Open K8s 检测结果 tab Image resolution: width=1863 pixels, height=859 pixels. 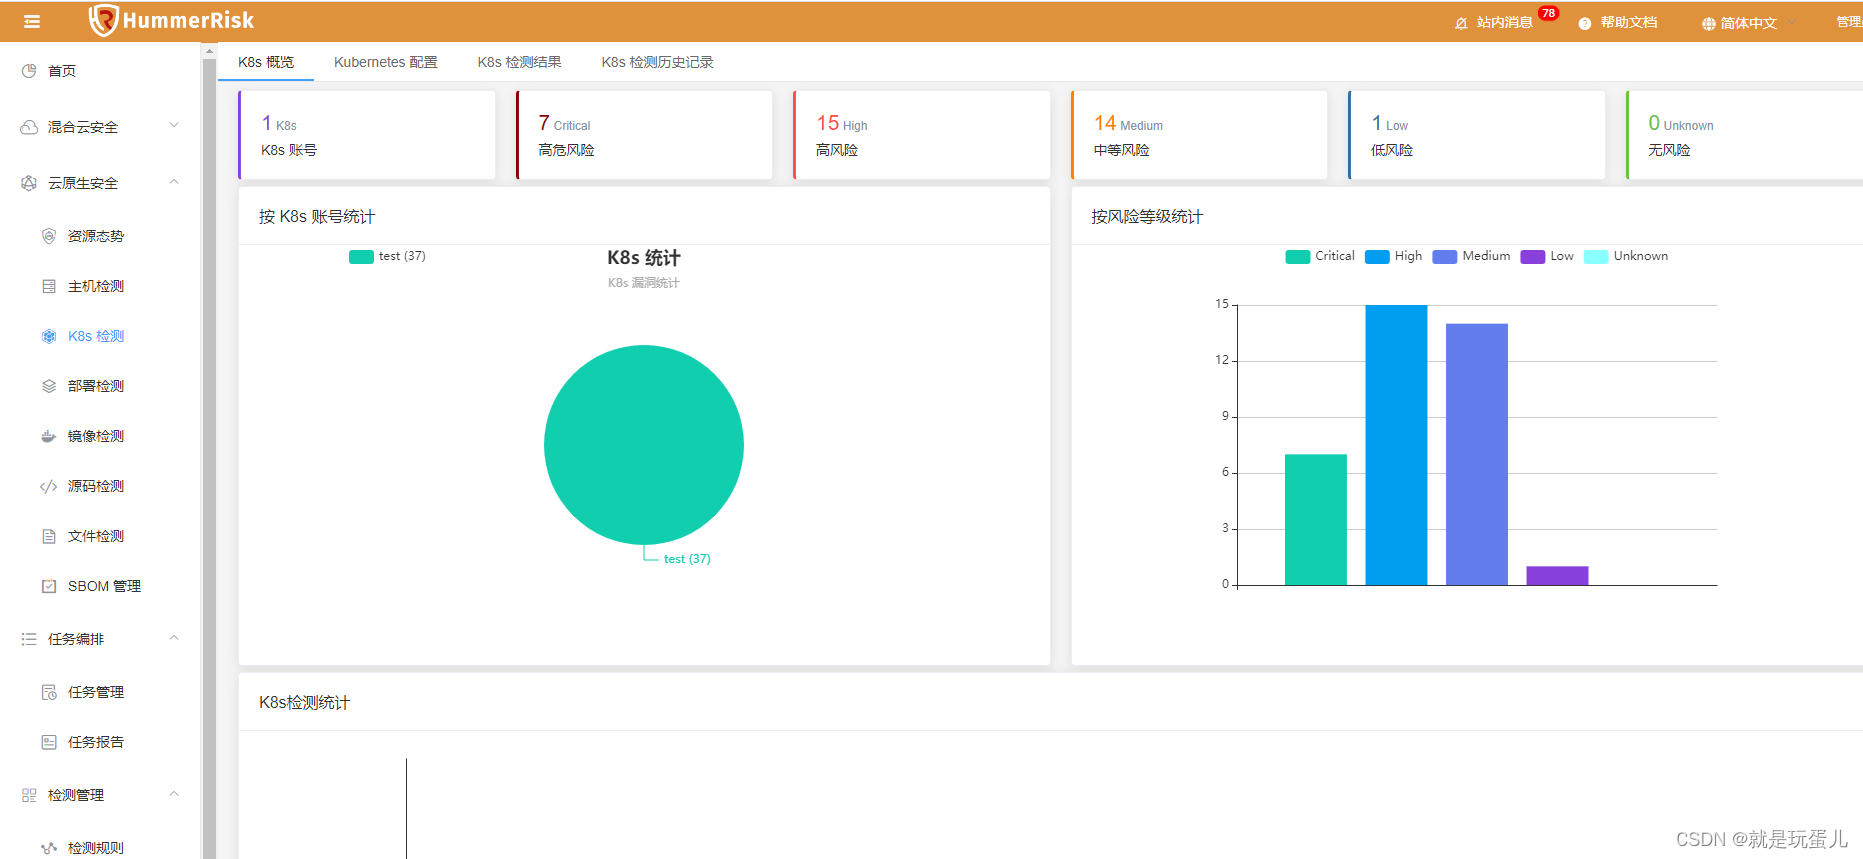520,62
